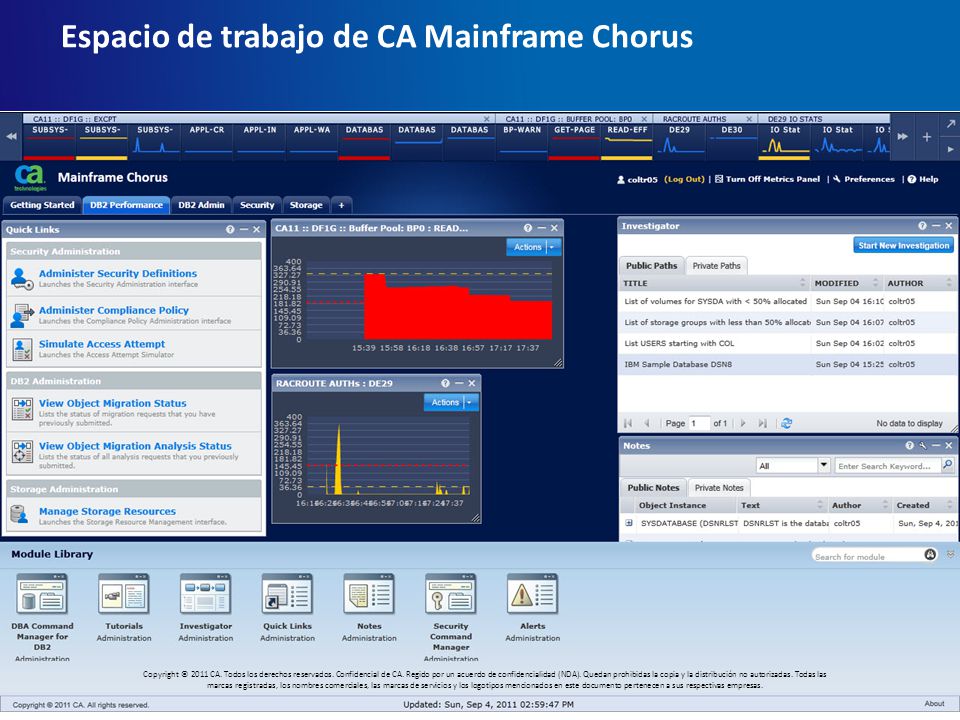Sort Investigator list by the TITLE column
960x720 pixels.
tap(714, 283)
